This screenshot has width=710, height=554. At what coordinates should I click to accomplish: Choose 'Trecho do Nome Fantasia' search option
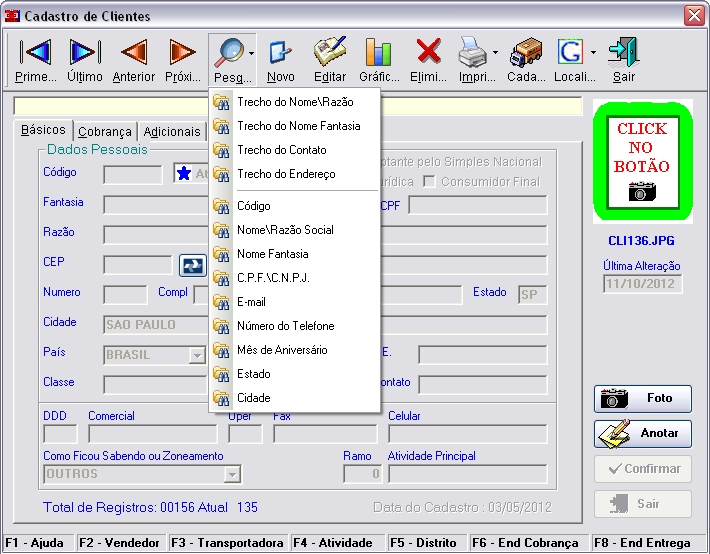pyautogui.click(x=298, y=126)
